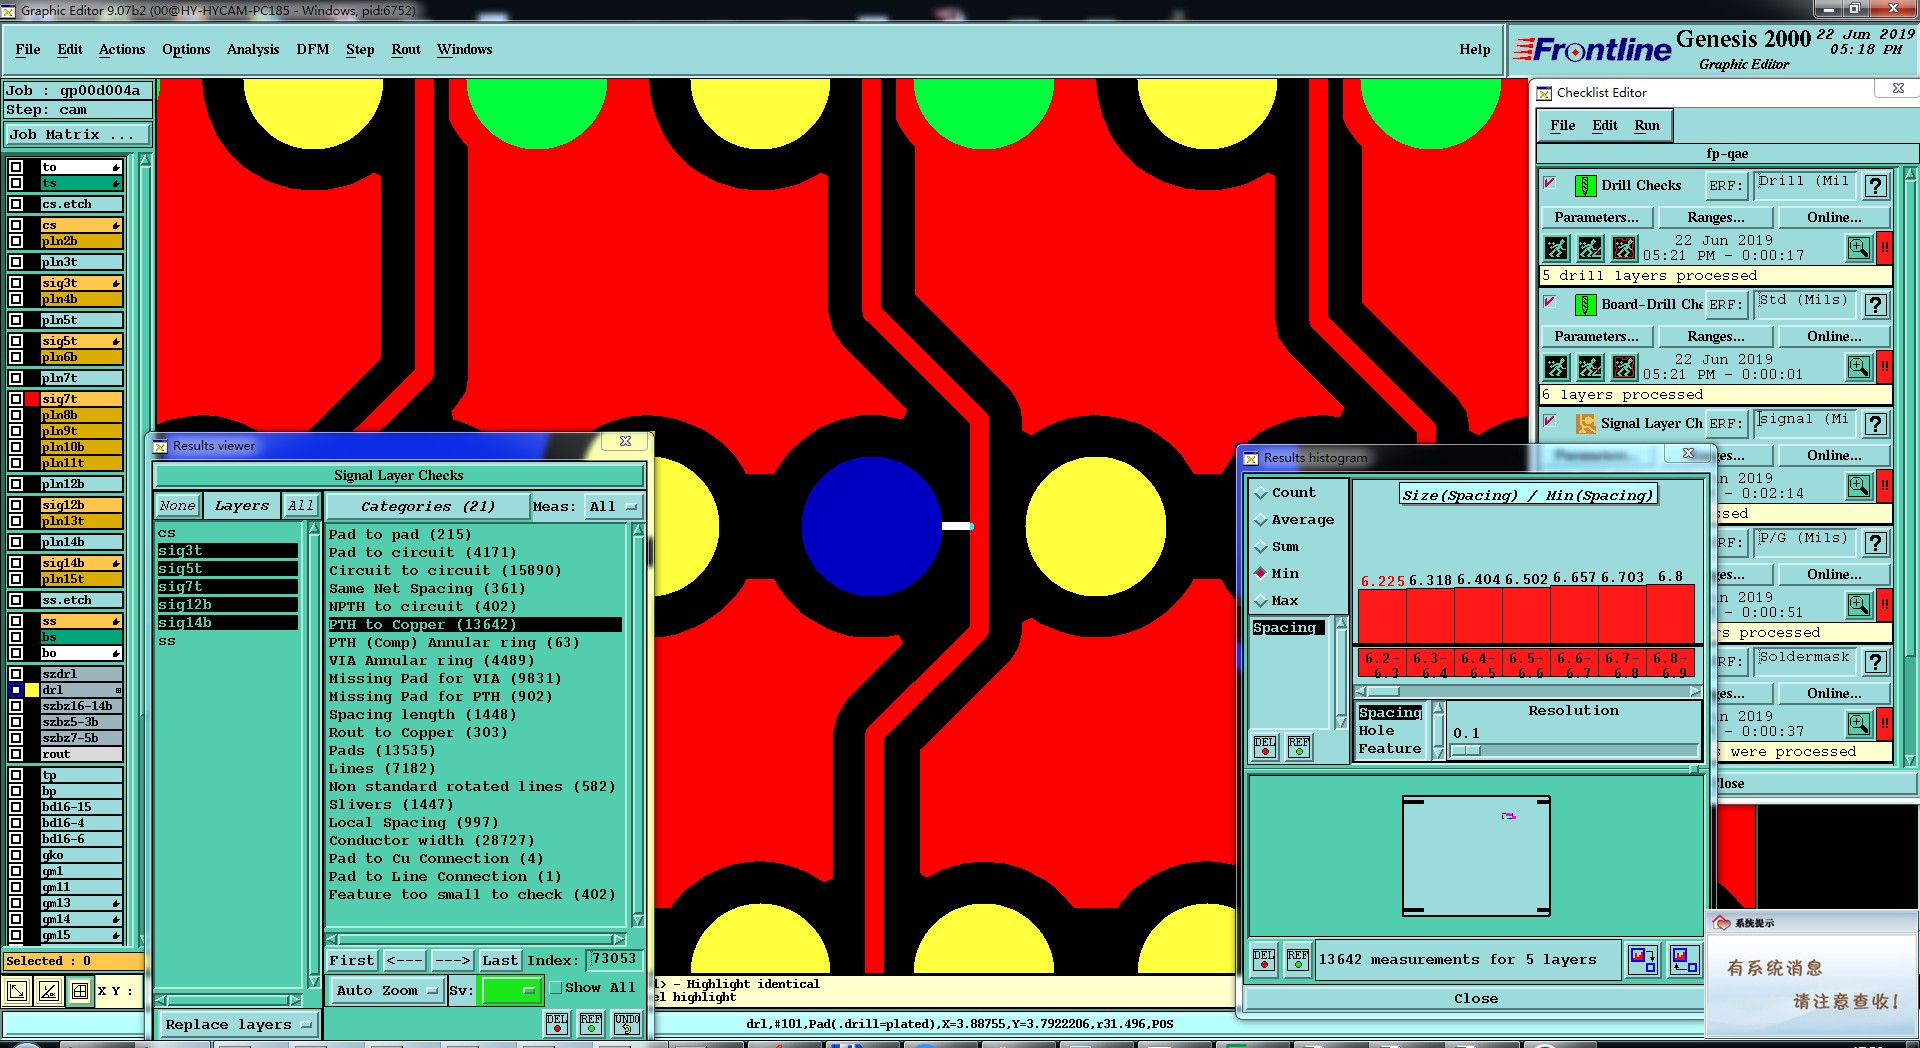This screenshot has width=1920, height=1048.
Task: Click the DEL icon in Results viewer
Action: pos(557,1023)
